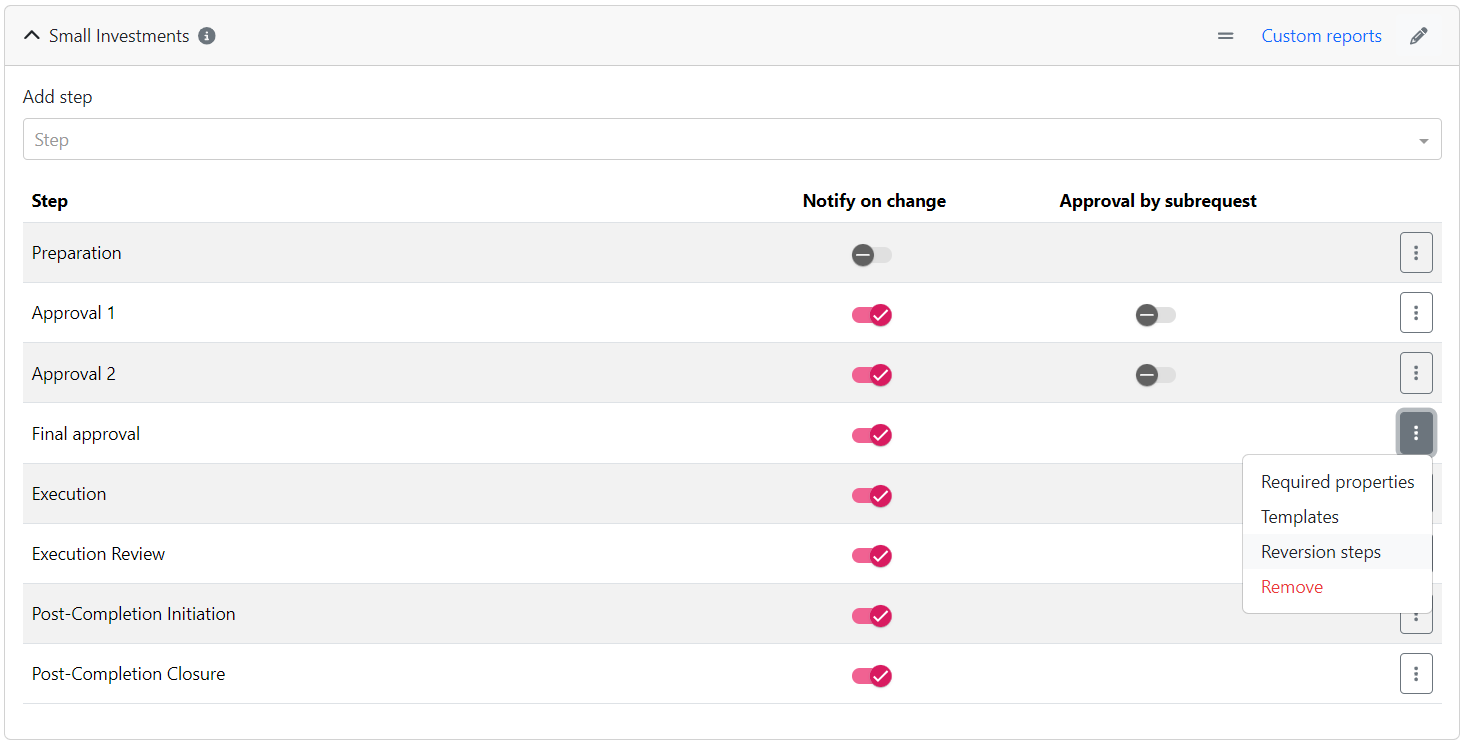Collapse the Small Investments section chevron

coord(32,36)
